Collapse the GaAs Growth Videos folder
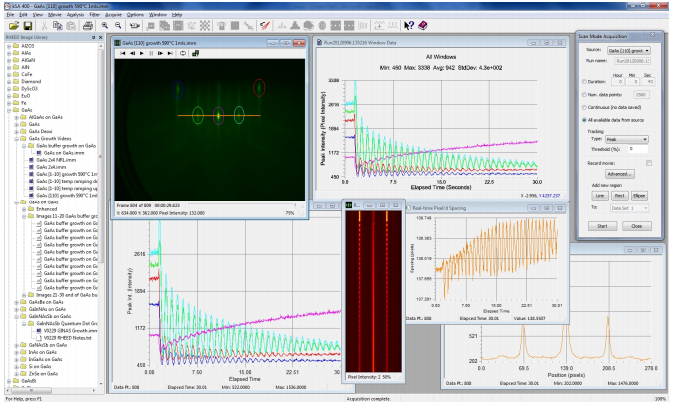The image size is (674, 404). tap(17, 139)
